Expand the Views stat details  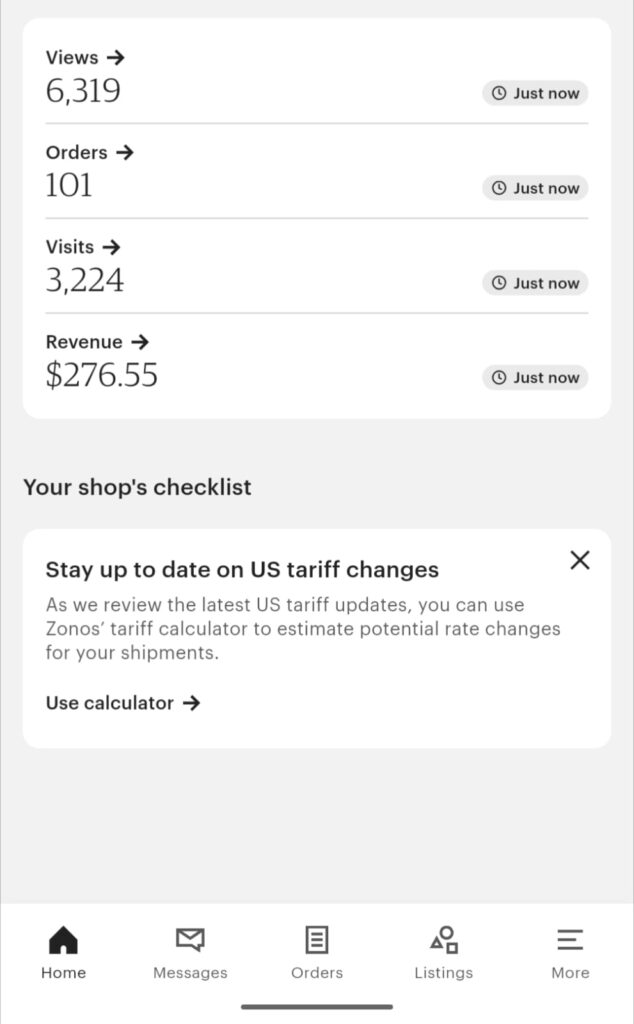pyautogui.click(x=85, y=58)
